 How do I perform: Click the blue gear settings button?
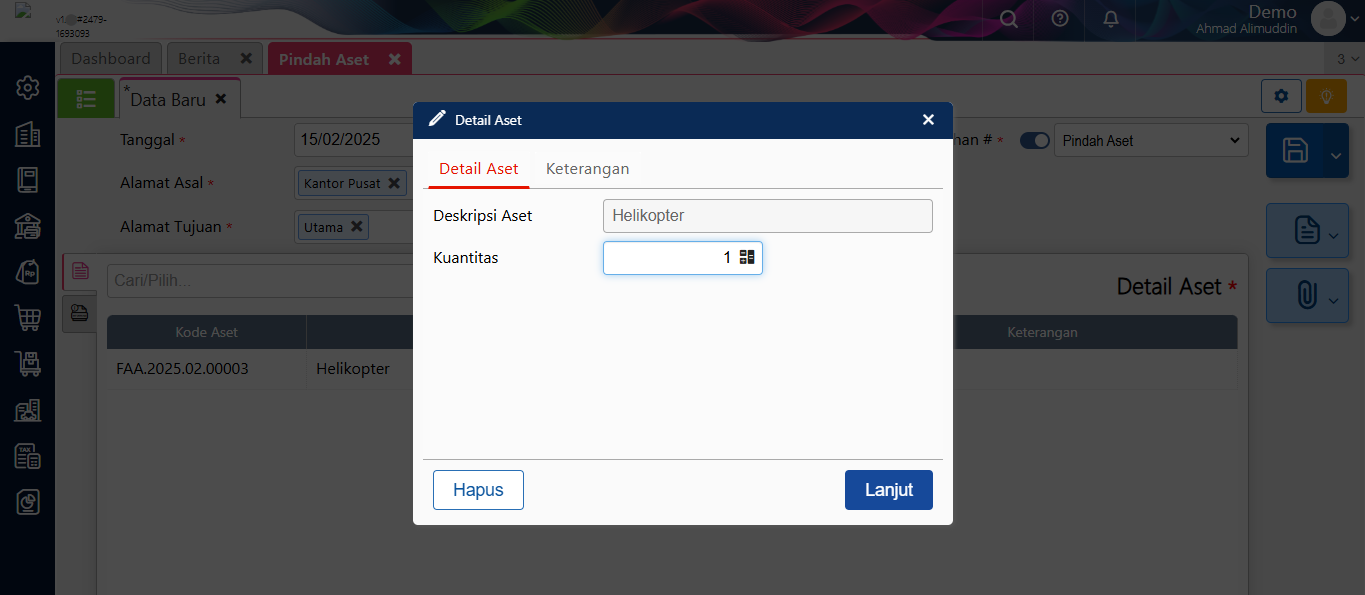(x=1281, y=97)
